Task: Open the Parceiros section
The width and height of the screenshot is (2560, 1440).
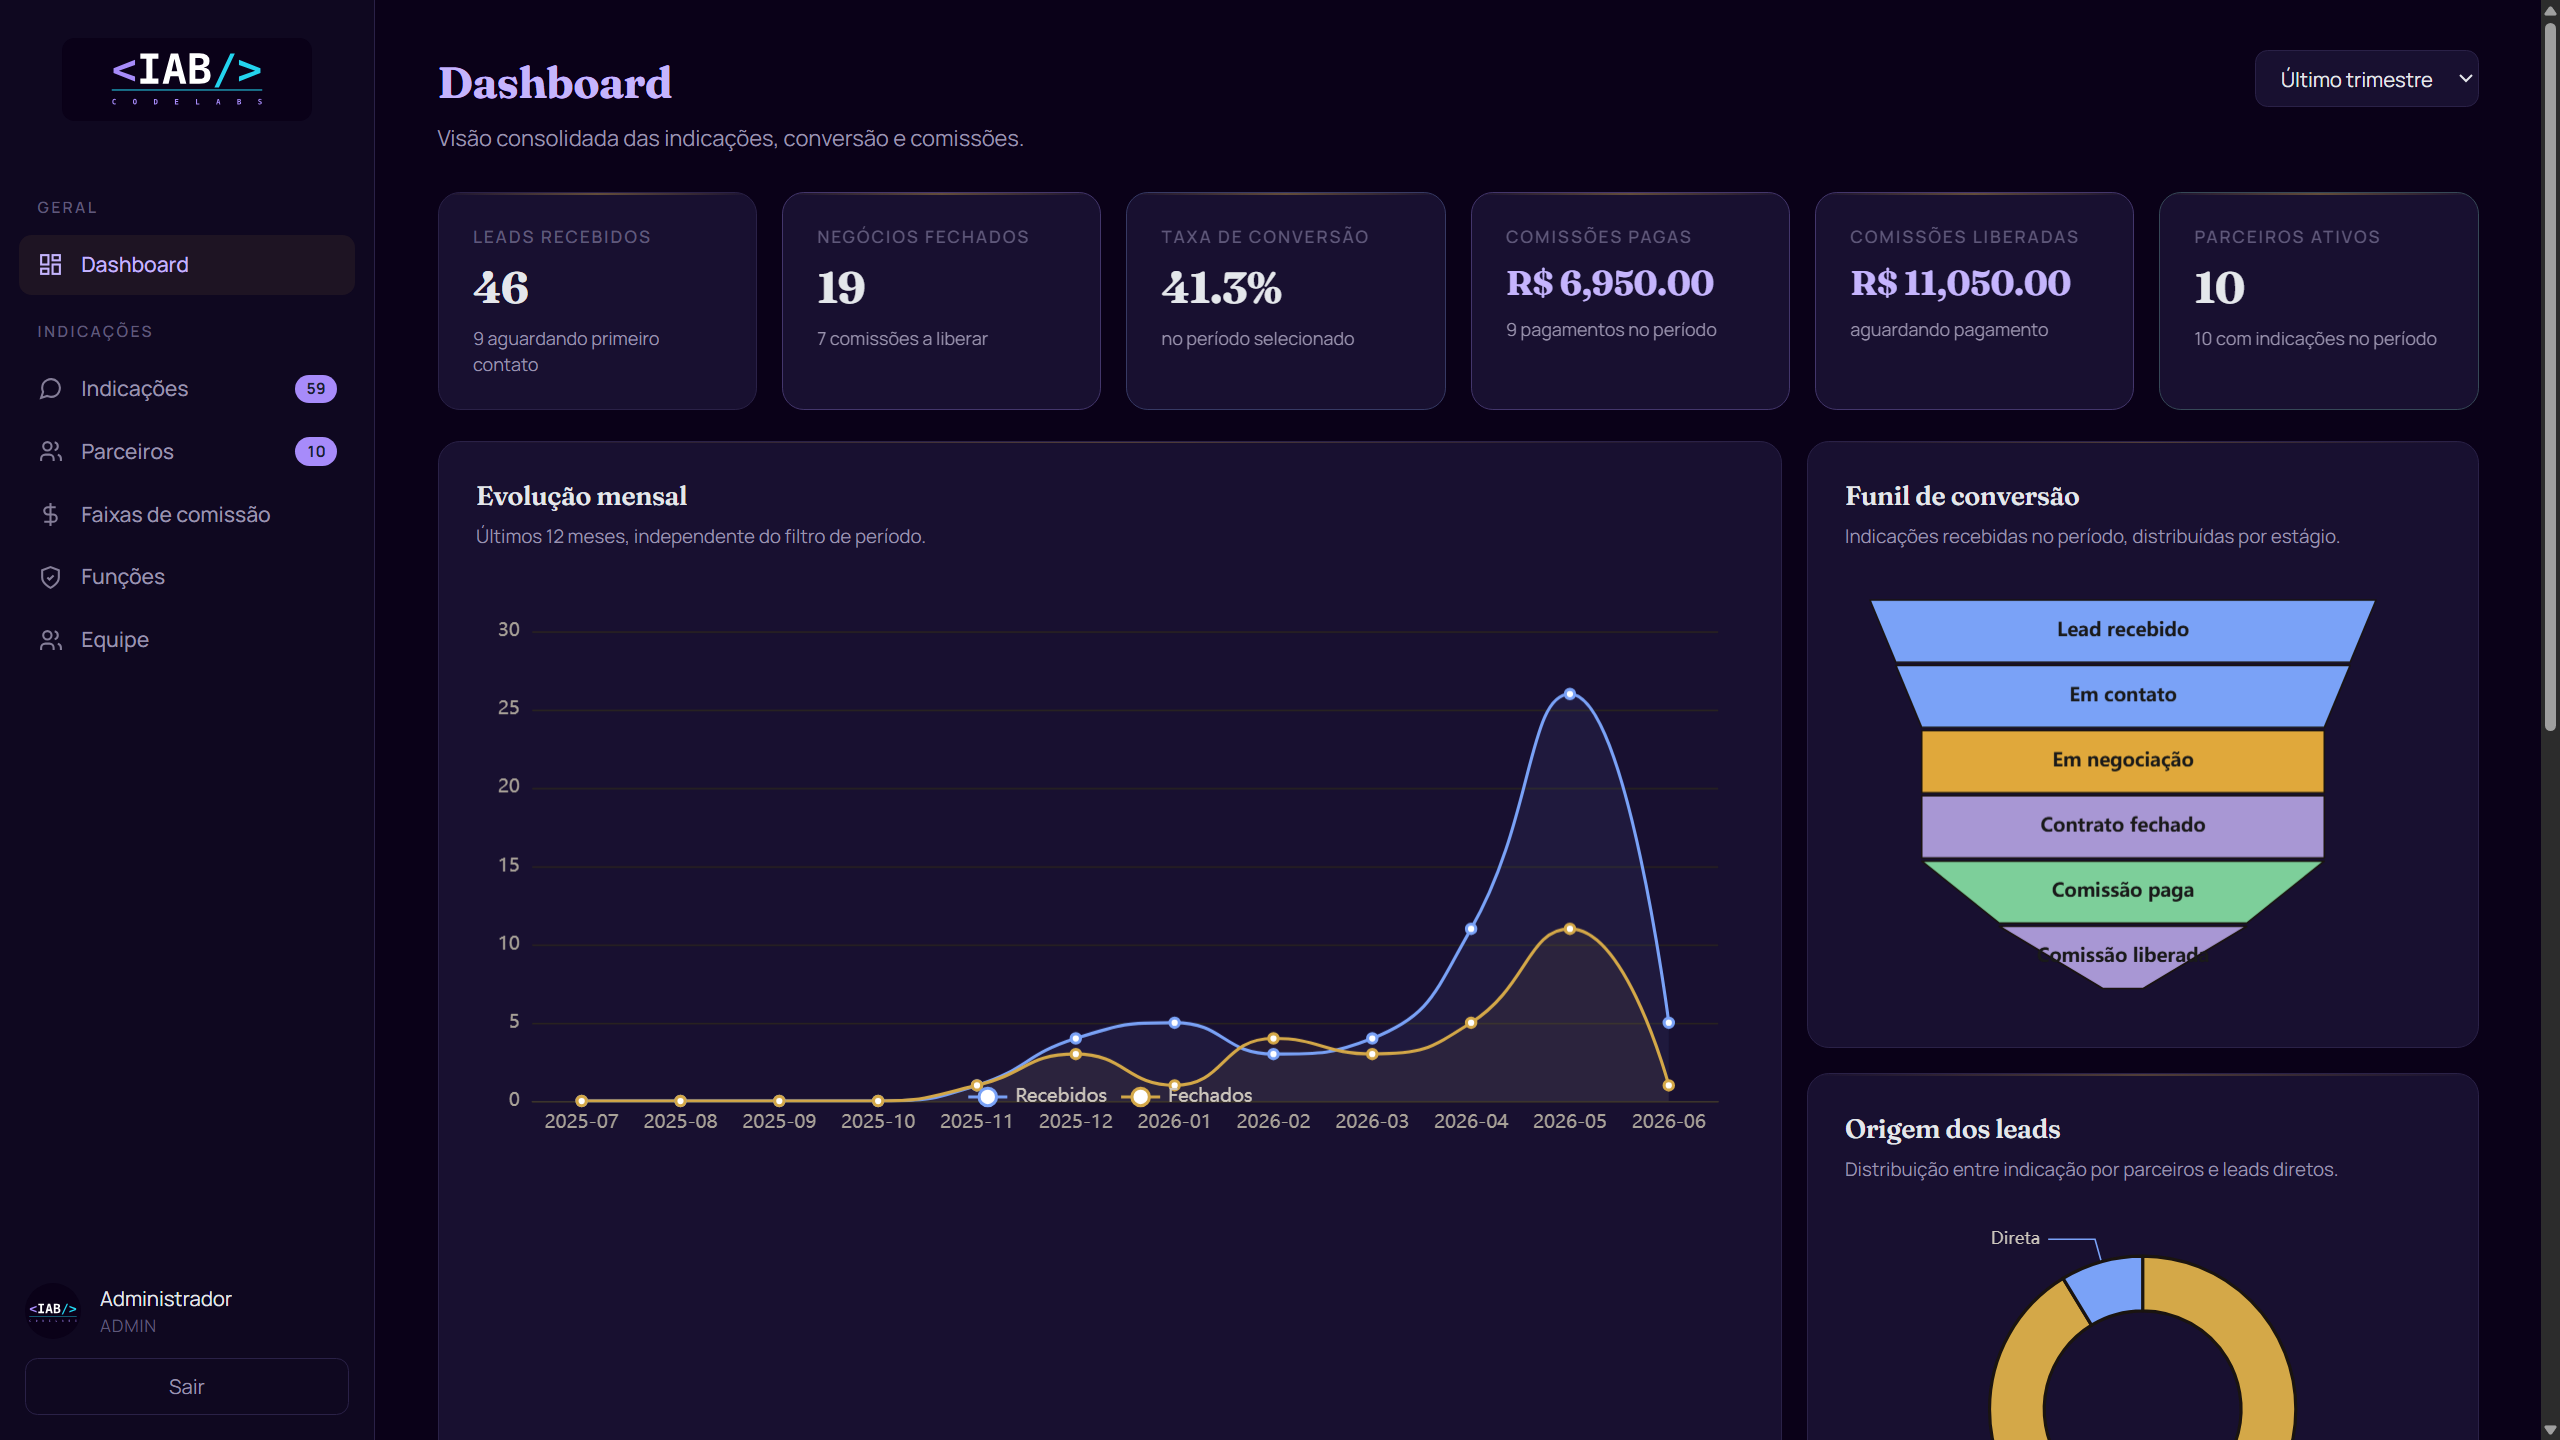Action: [187, 452]
